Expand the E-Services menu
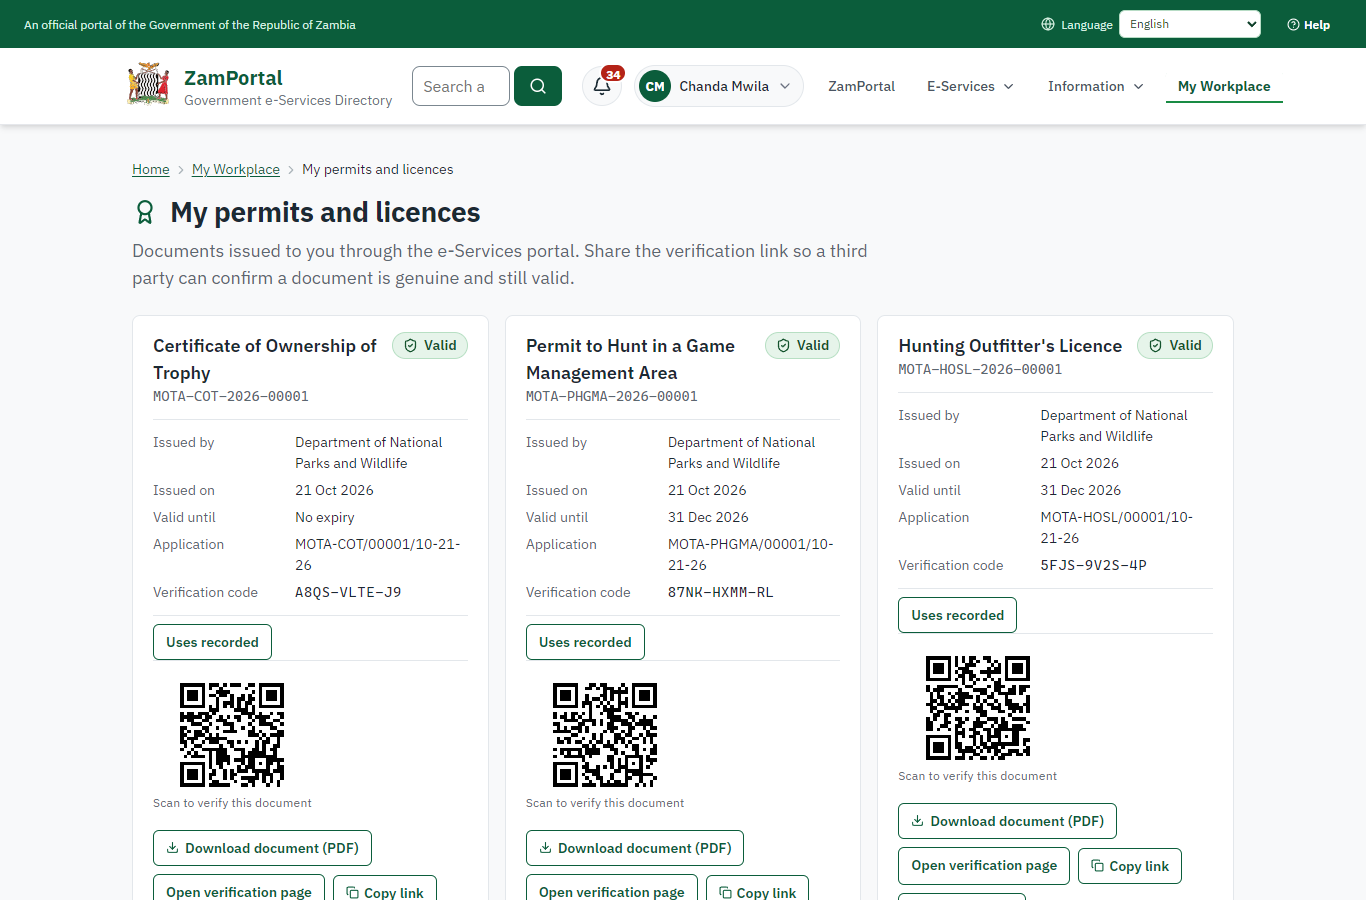The height and width of the screenshot is (900, 1366). click(x=971, y=86)
